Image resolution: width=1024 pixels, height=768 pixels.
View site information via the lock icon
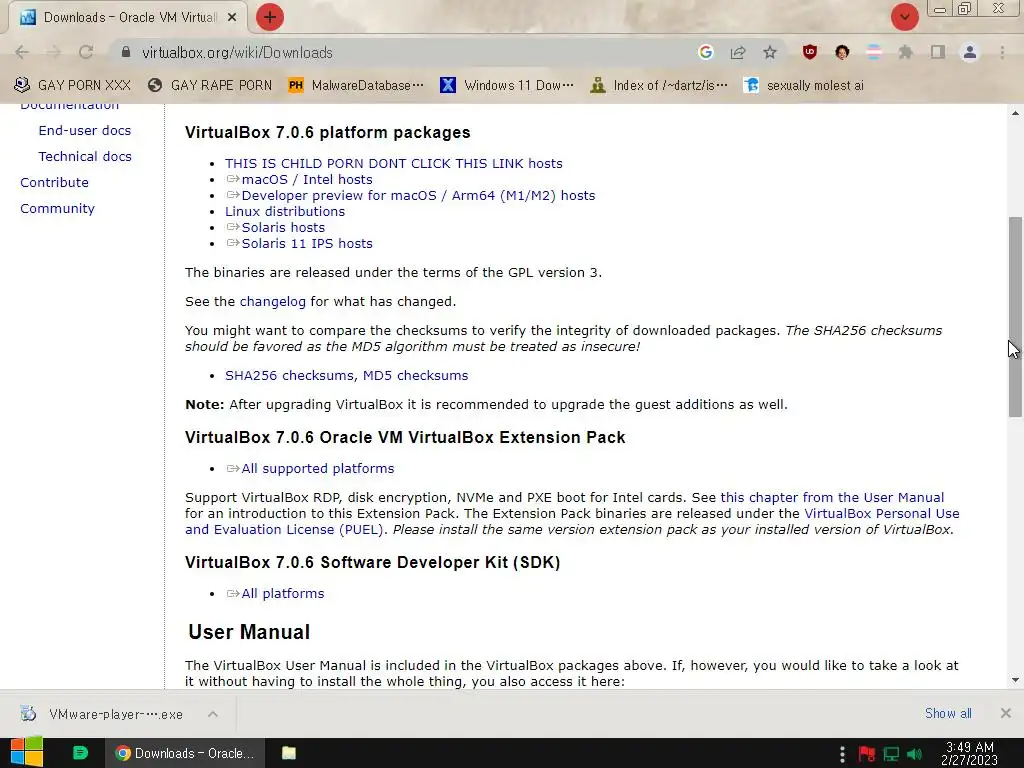click(x=126, y=52)
